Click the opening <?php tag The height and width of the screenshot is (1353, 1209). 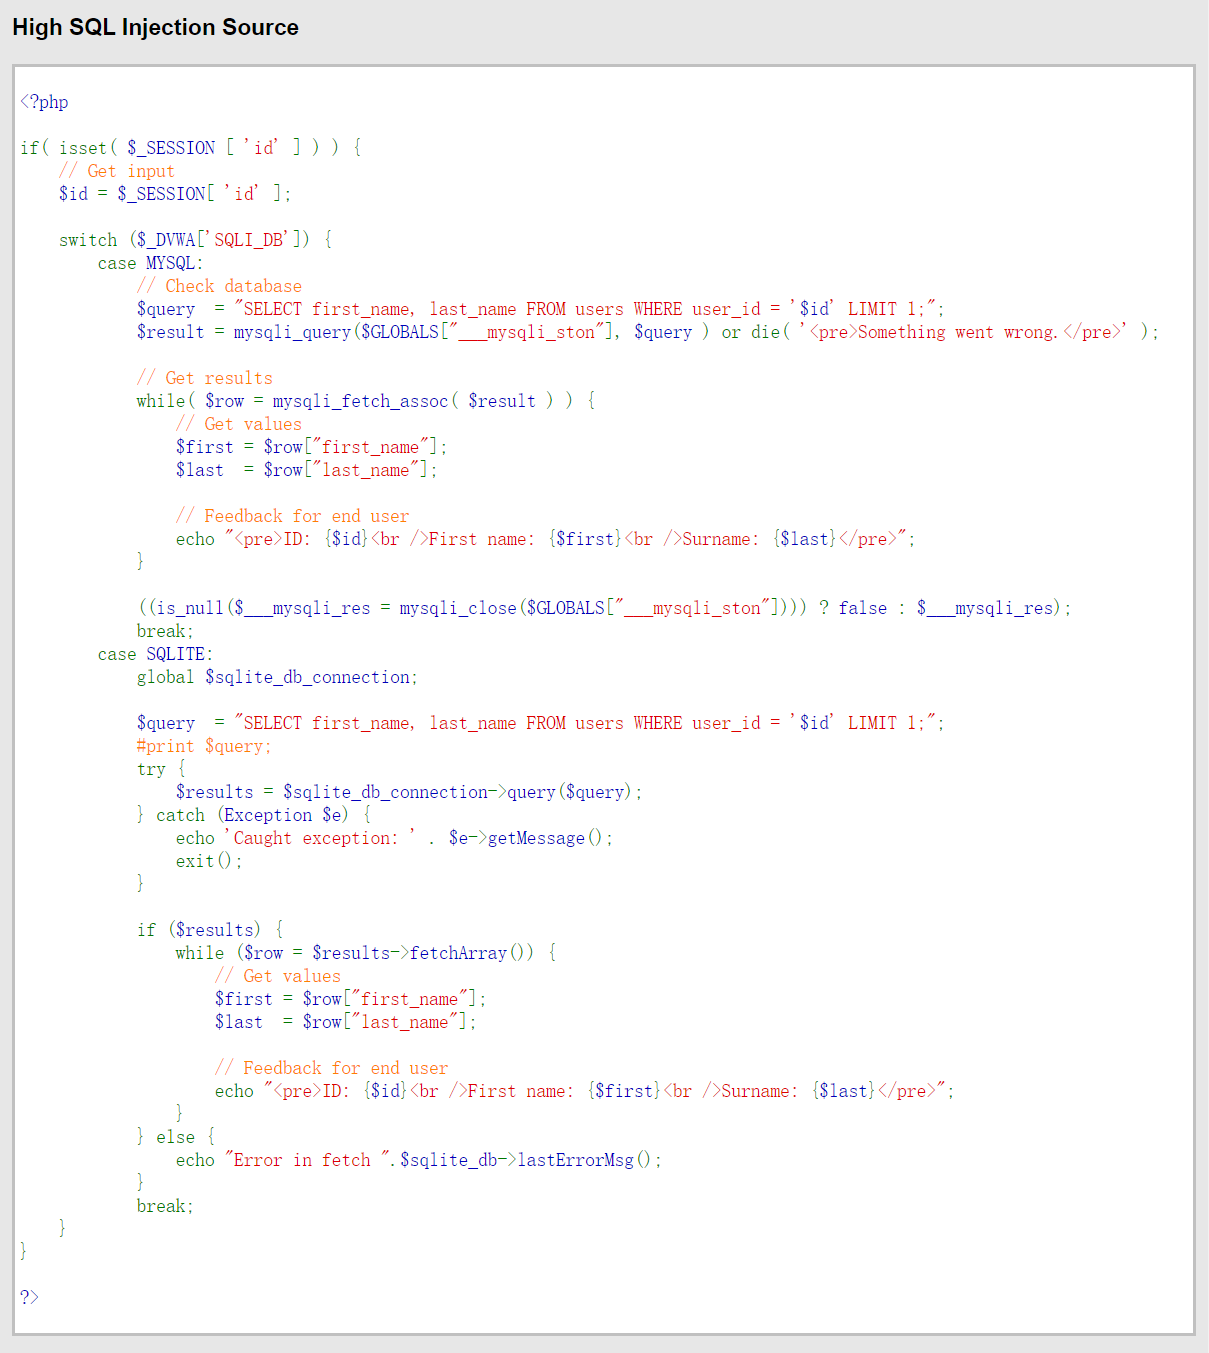pos(44,102)
